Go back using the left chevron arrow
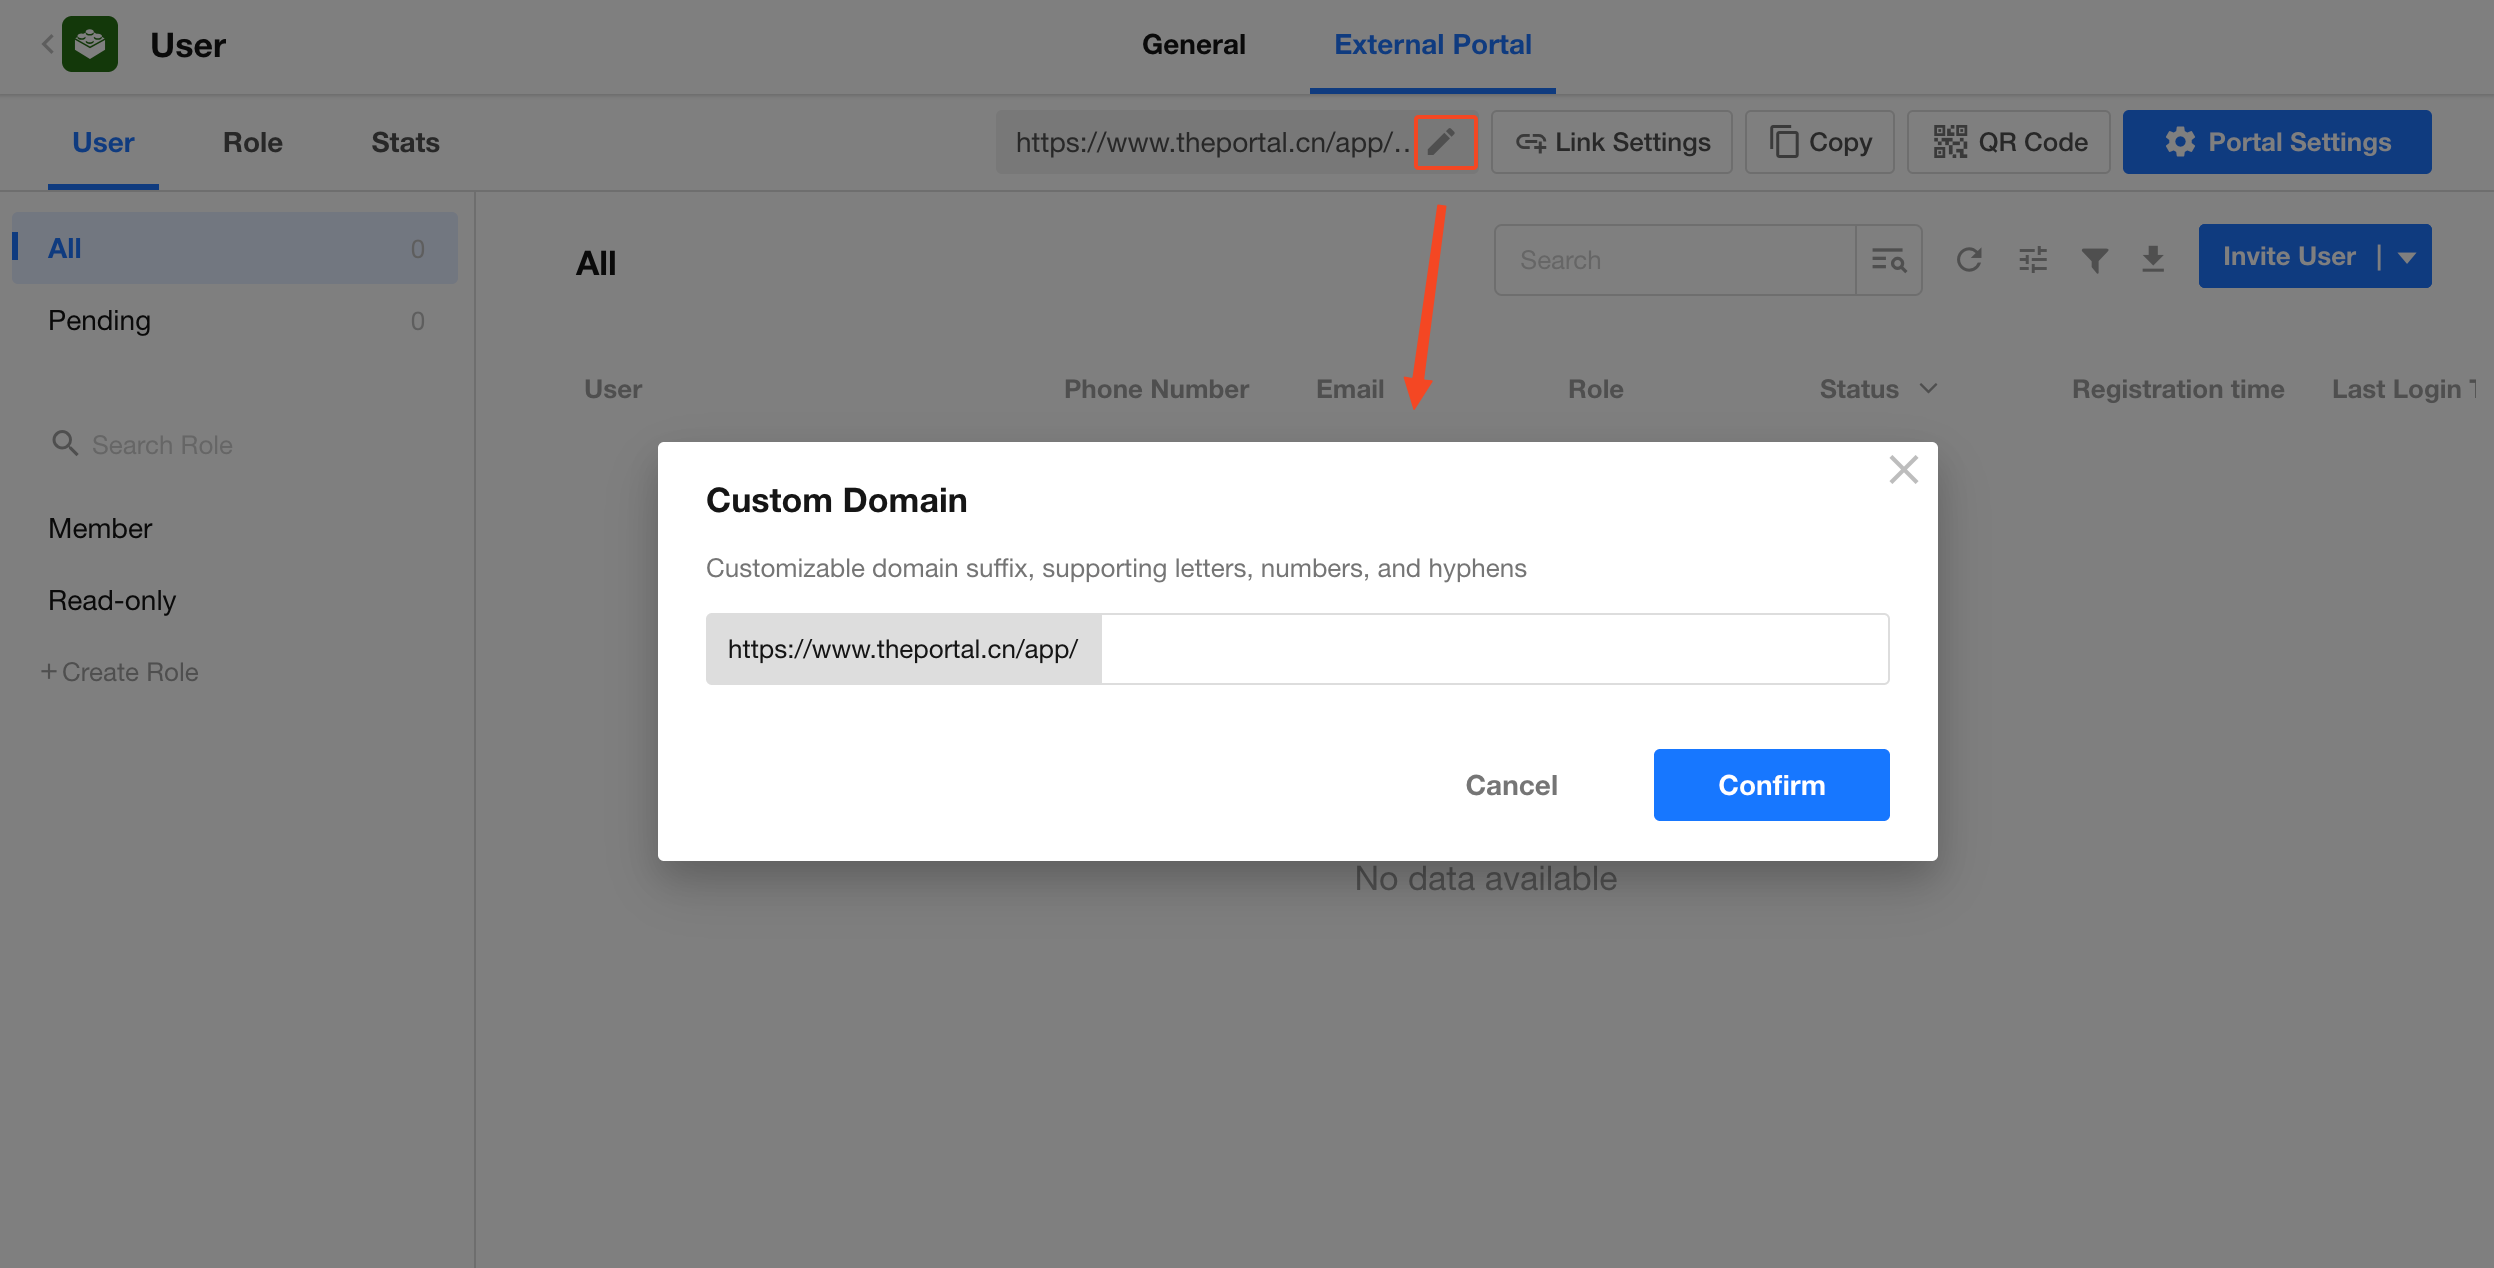 click(x=47, y=44)
